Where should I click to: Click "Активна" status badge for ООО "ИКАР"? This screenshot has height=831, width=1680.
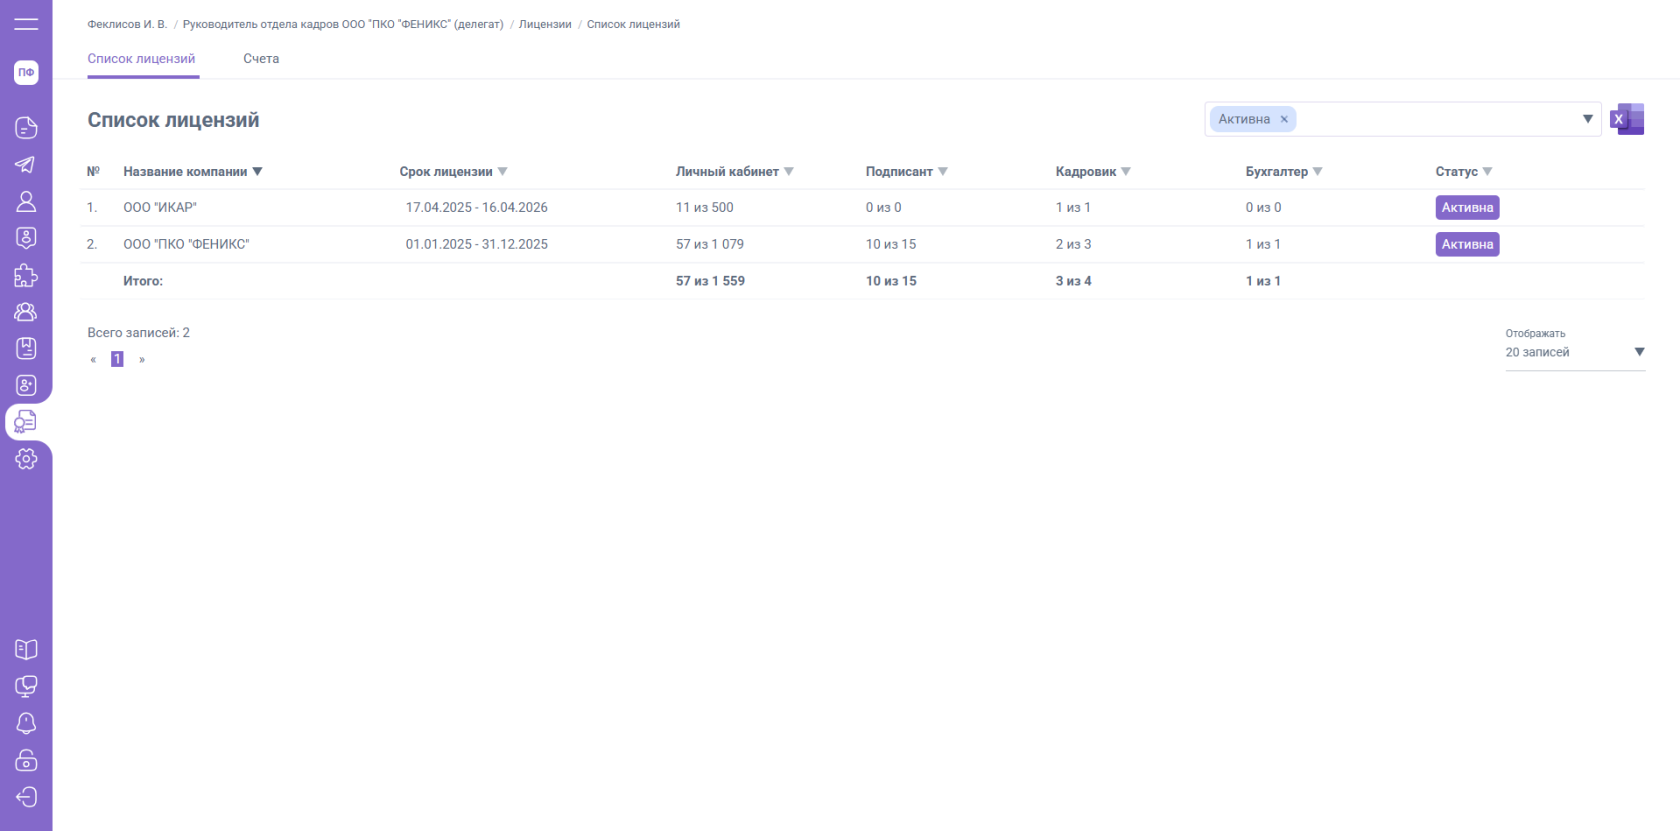tap(1467, 208)
